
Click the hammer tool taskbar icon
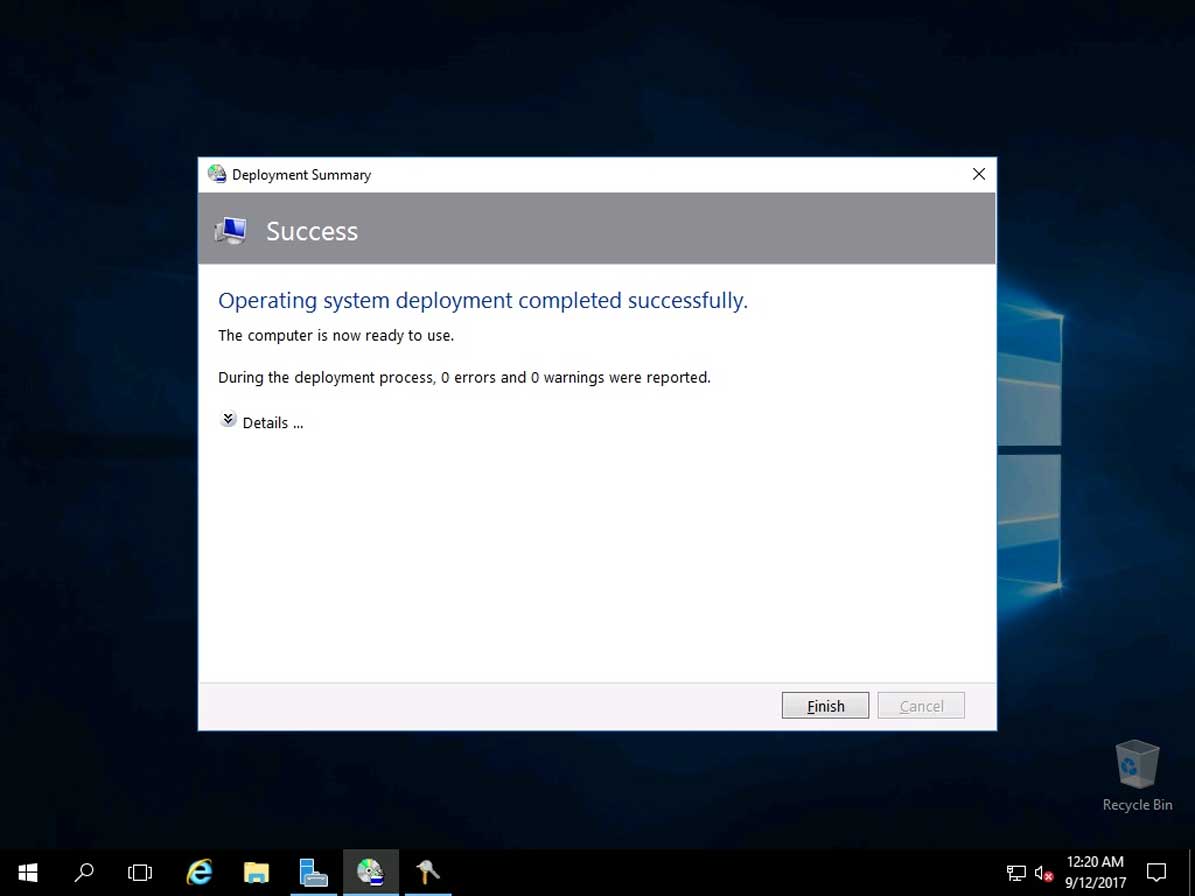(428, 872)
